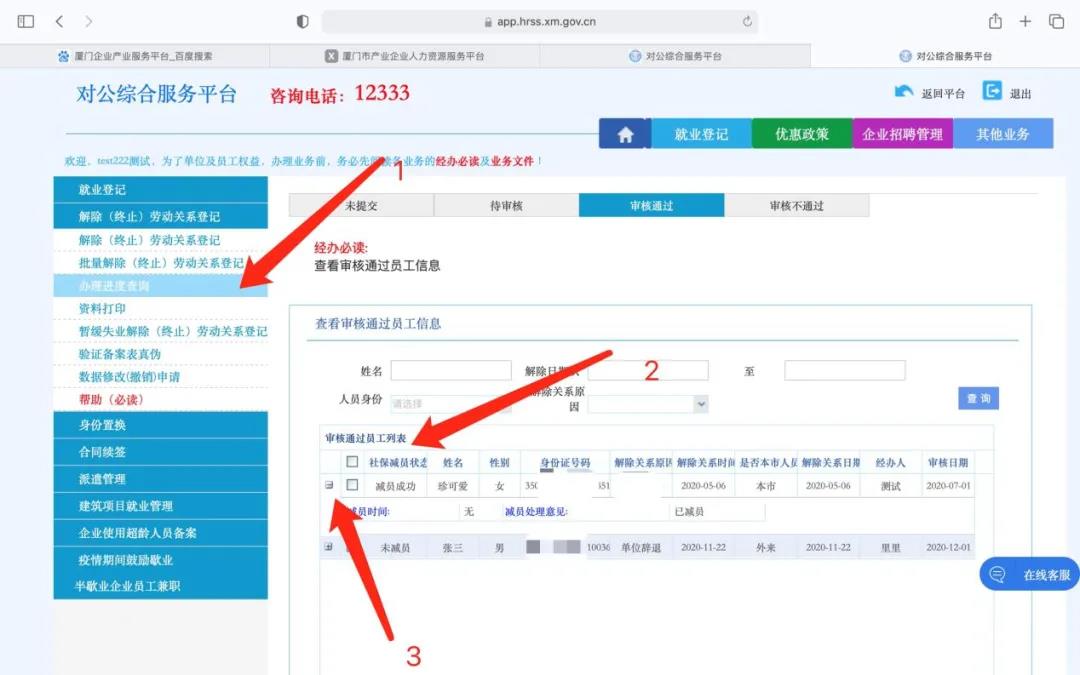Expand the 张三 未减员 row details

[329, 547]
